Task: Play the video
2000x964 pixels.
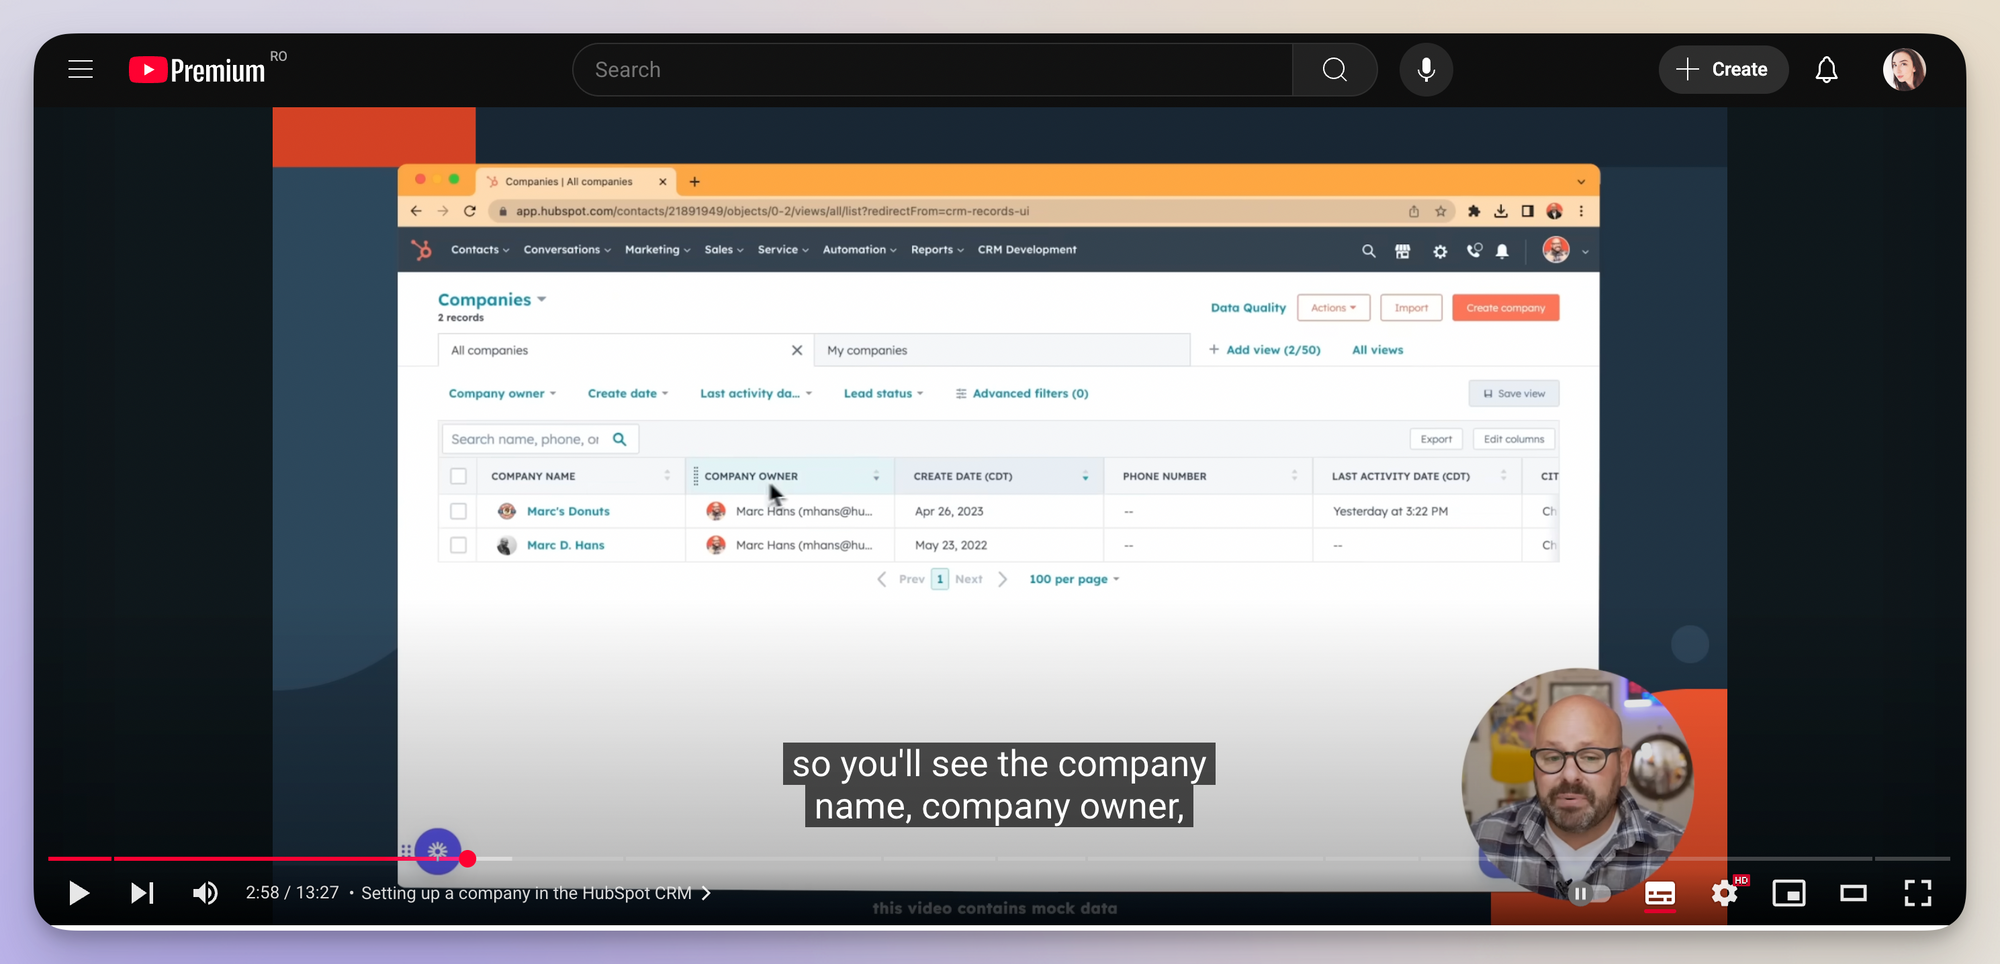Action: click(79, 892)
